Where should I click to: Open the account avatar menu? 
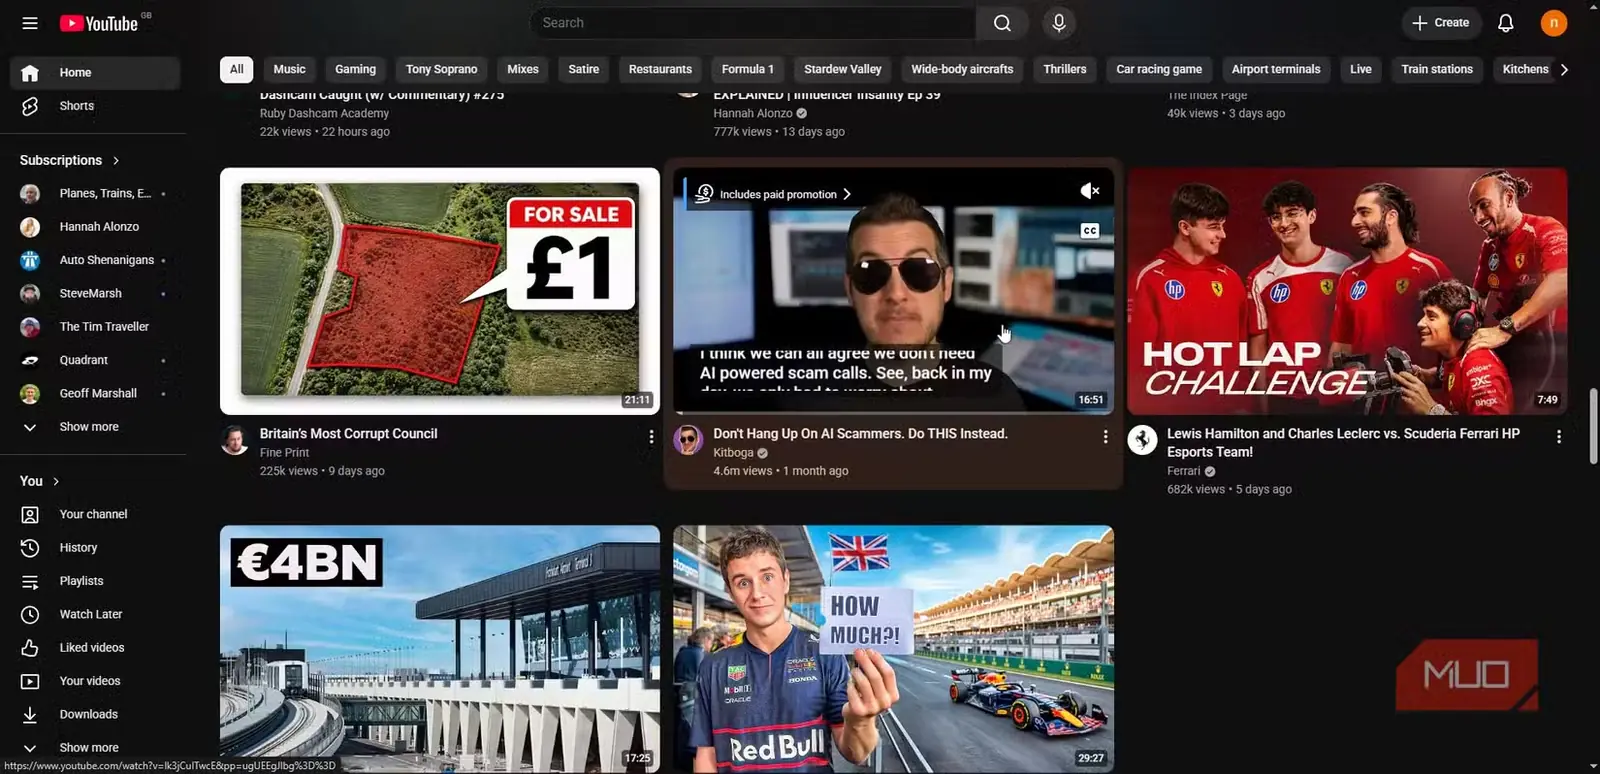coord(1553,23)
